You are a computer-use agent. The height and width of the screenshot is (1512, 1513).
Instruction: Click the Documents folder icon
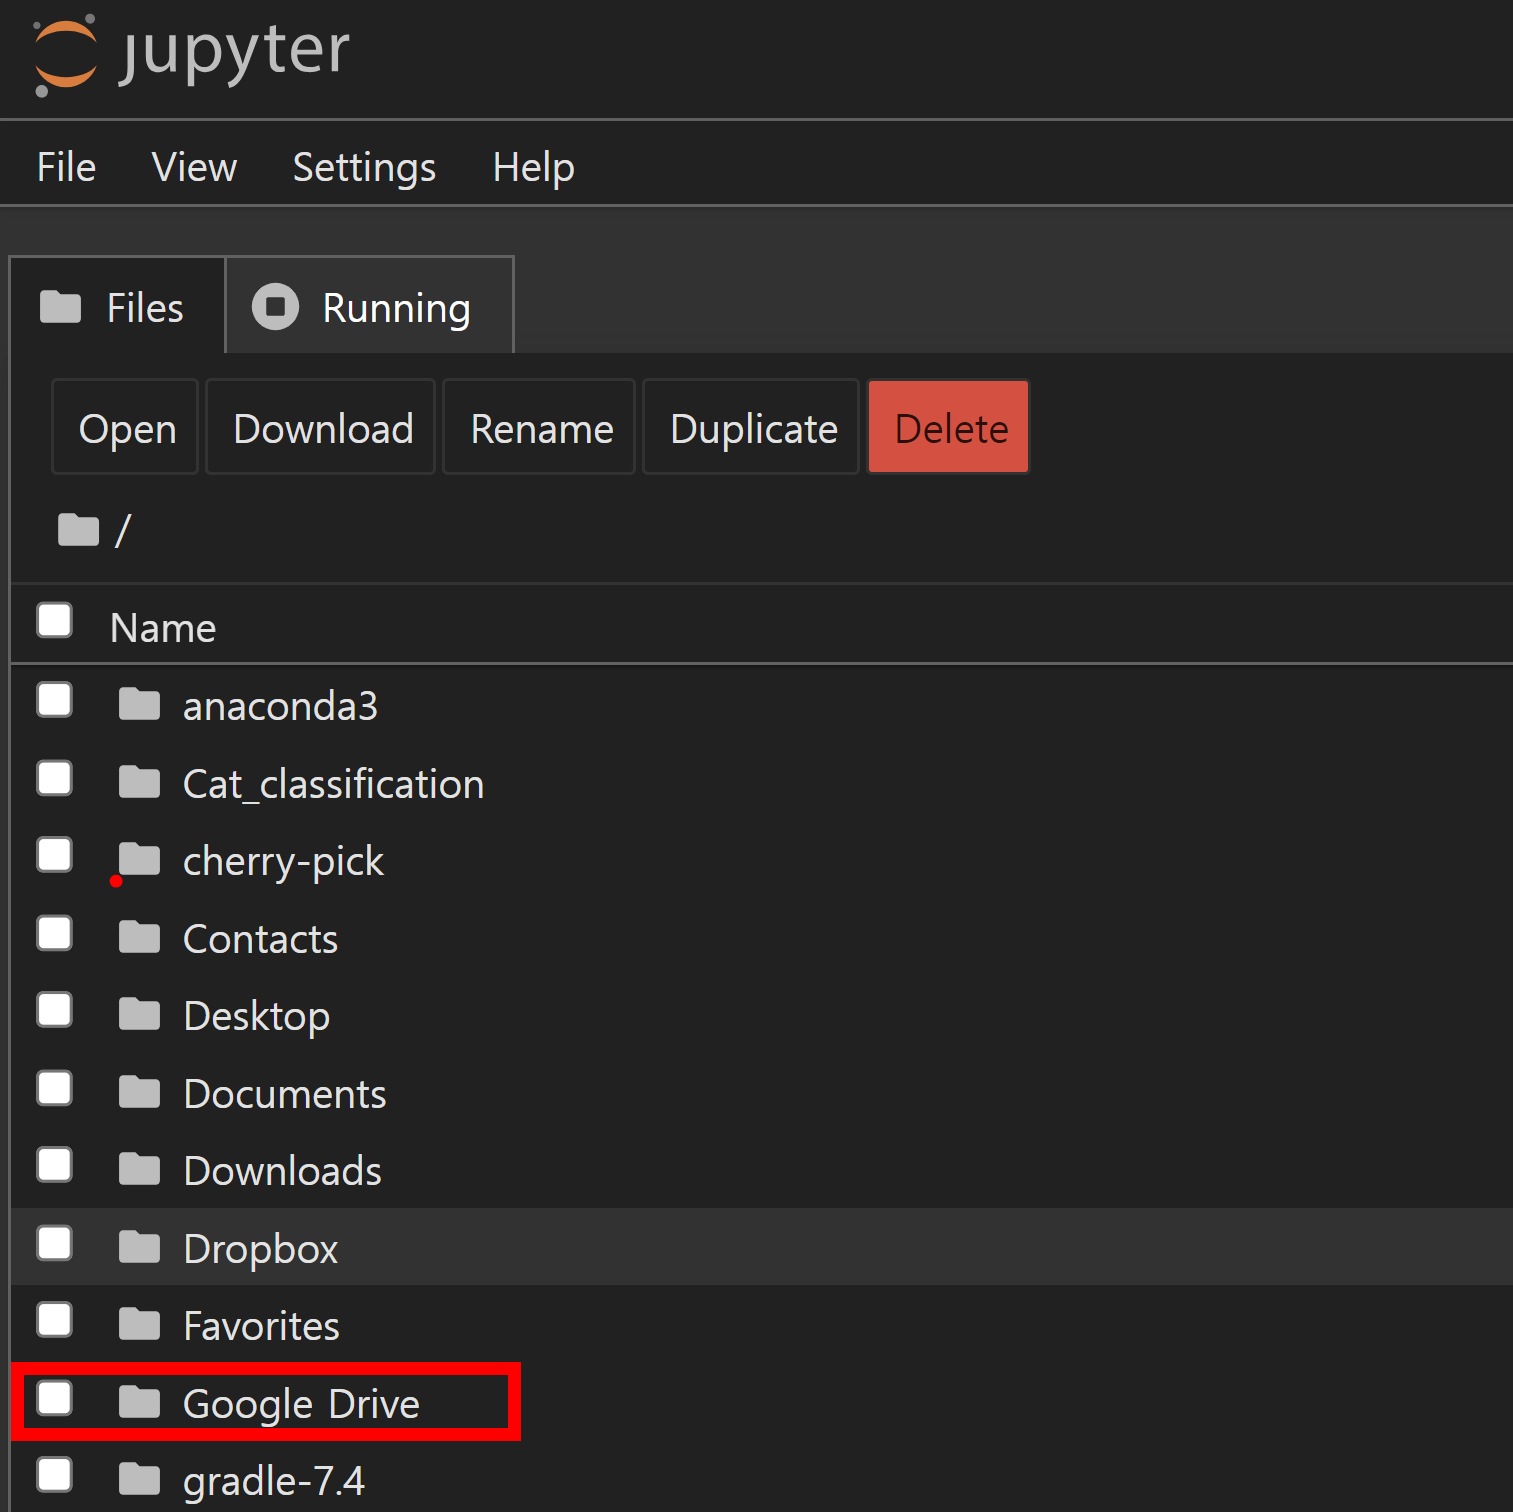139,1092
